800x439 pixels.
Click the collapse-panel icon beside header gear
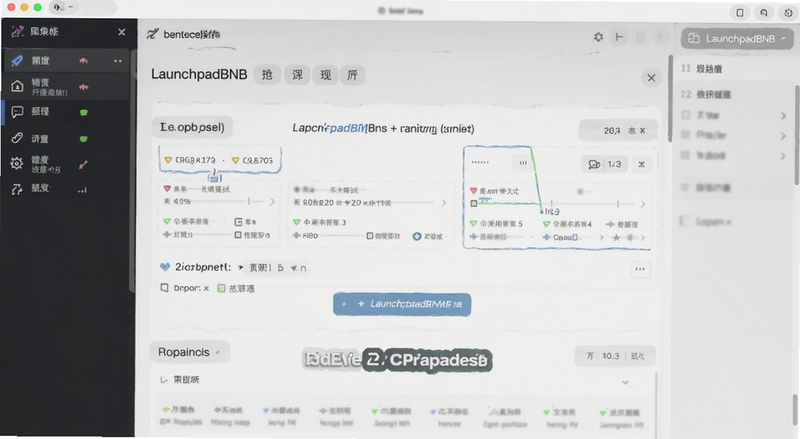coord(619,37)
